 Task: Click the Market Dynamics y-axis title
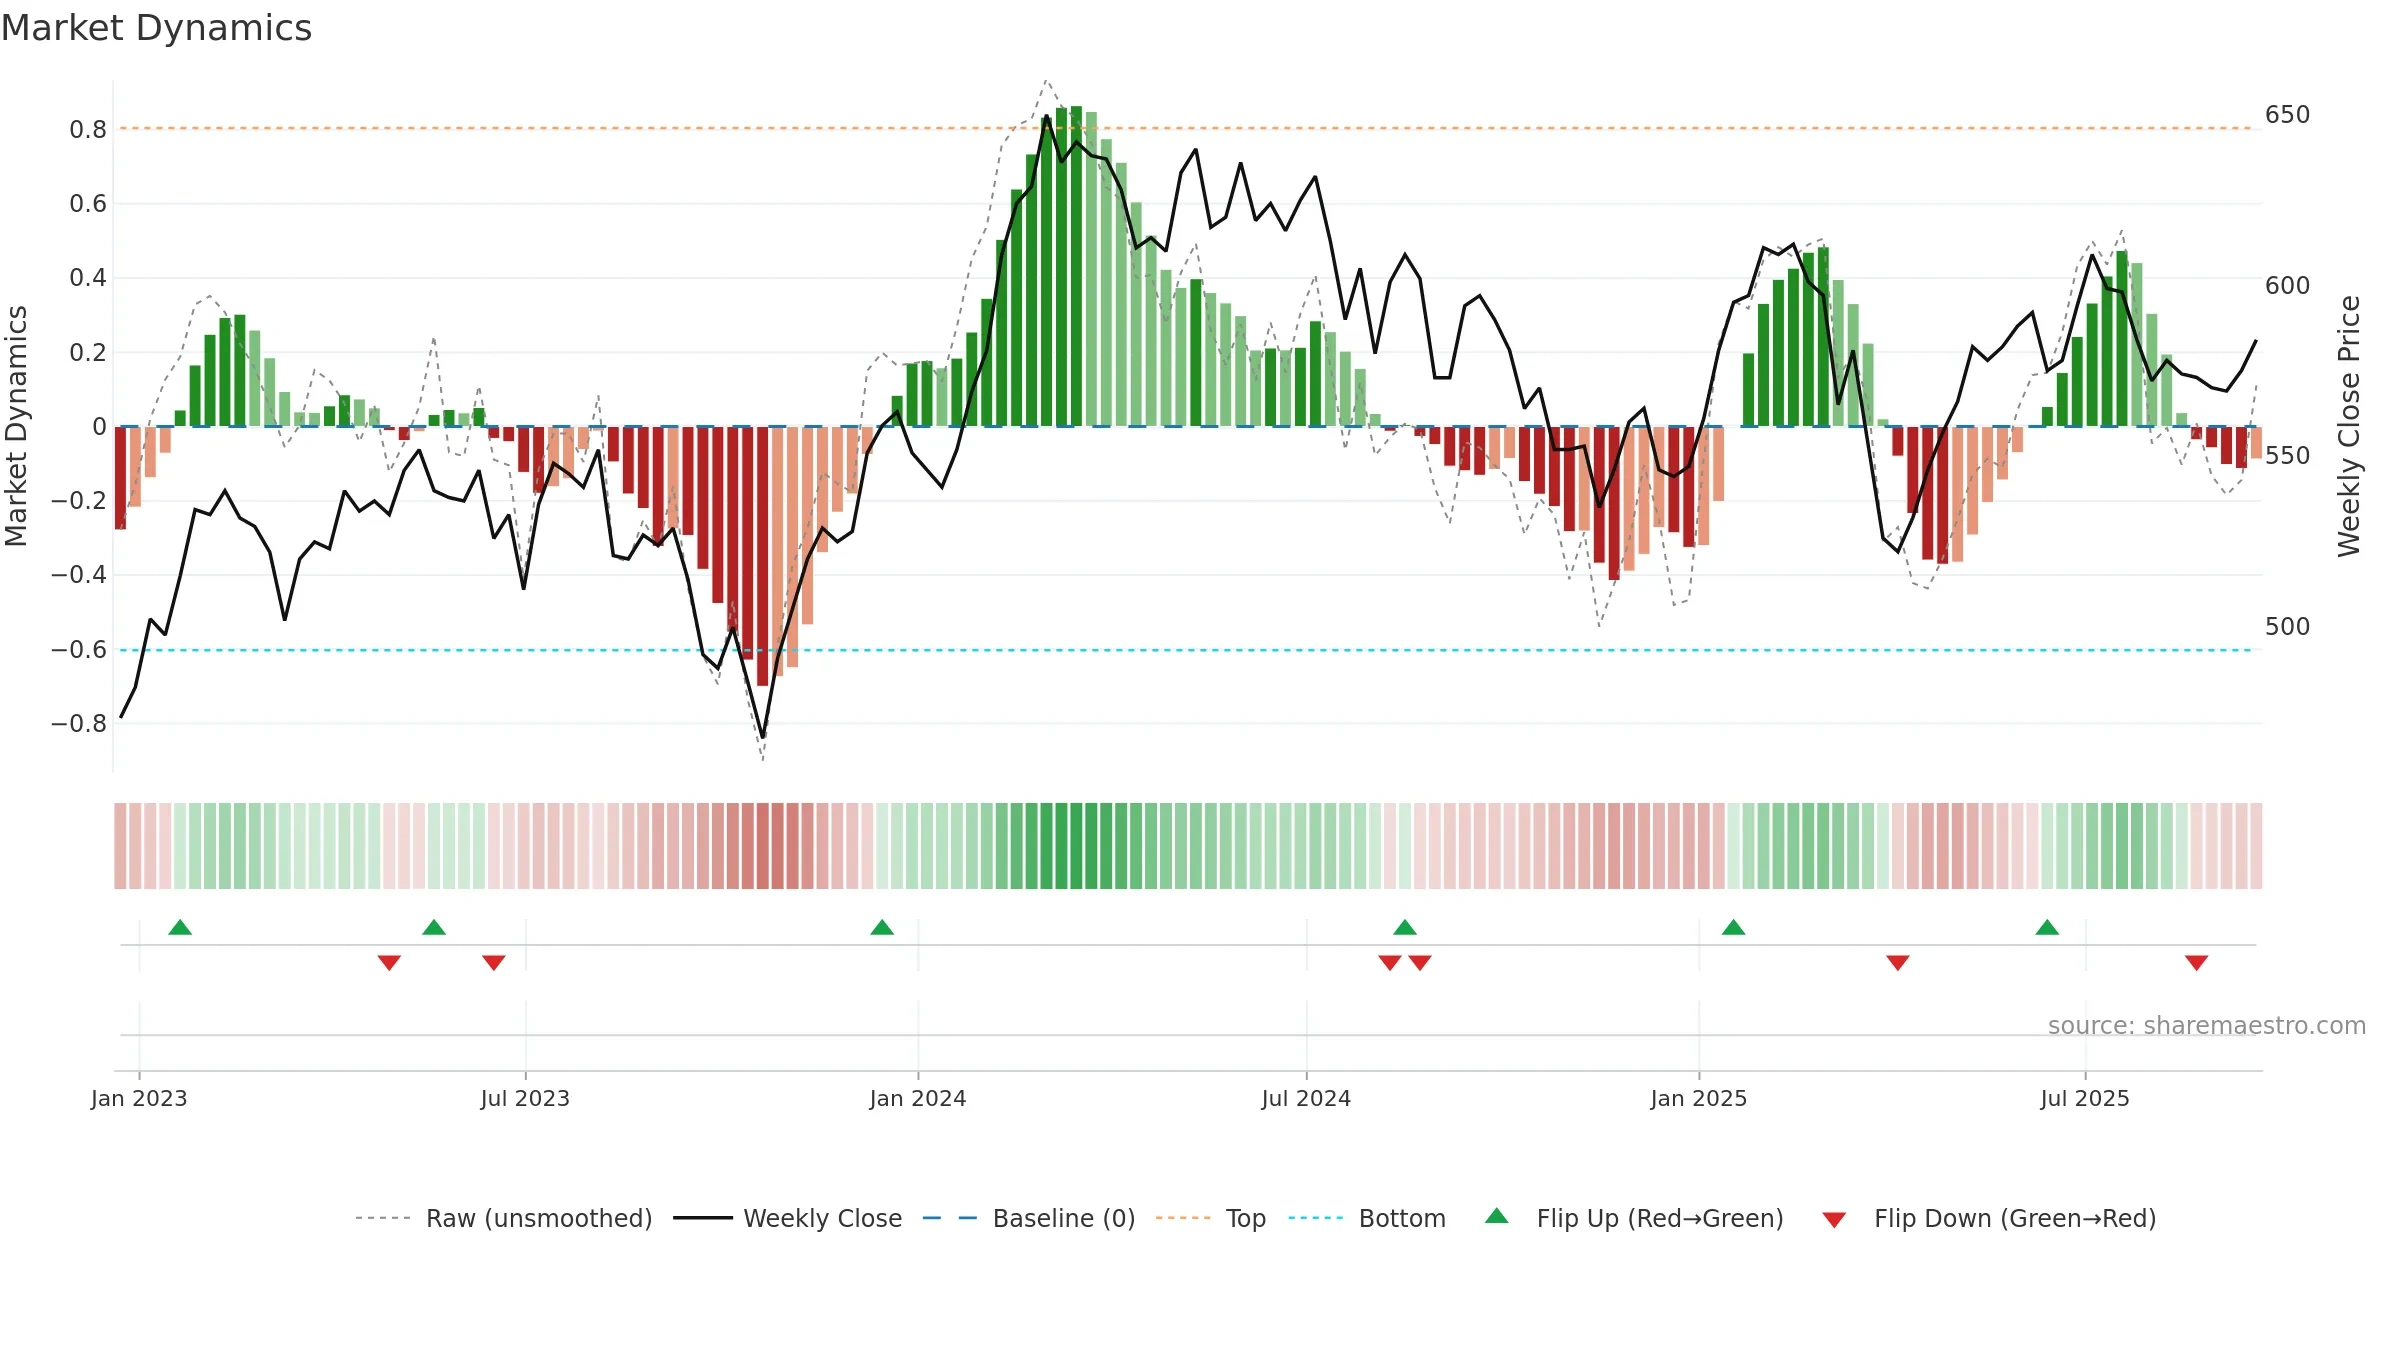[16, 426]
